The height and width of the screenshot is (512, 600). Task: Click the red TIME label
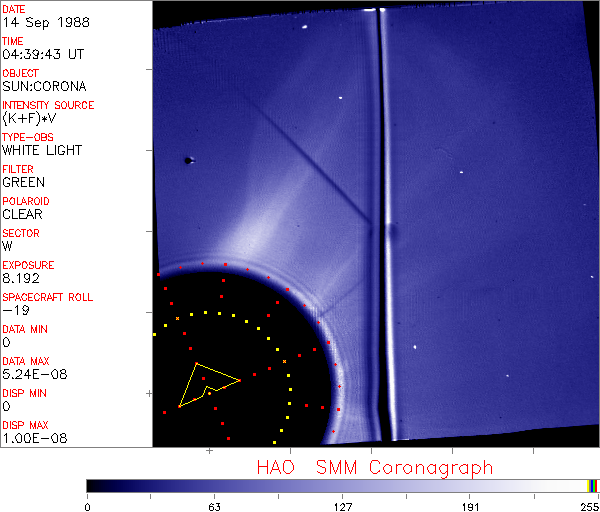pyautogui.click(x=13, y=41)
